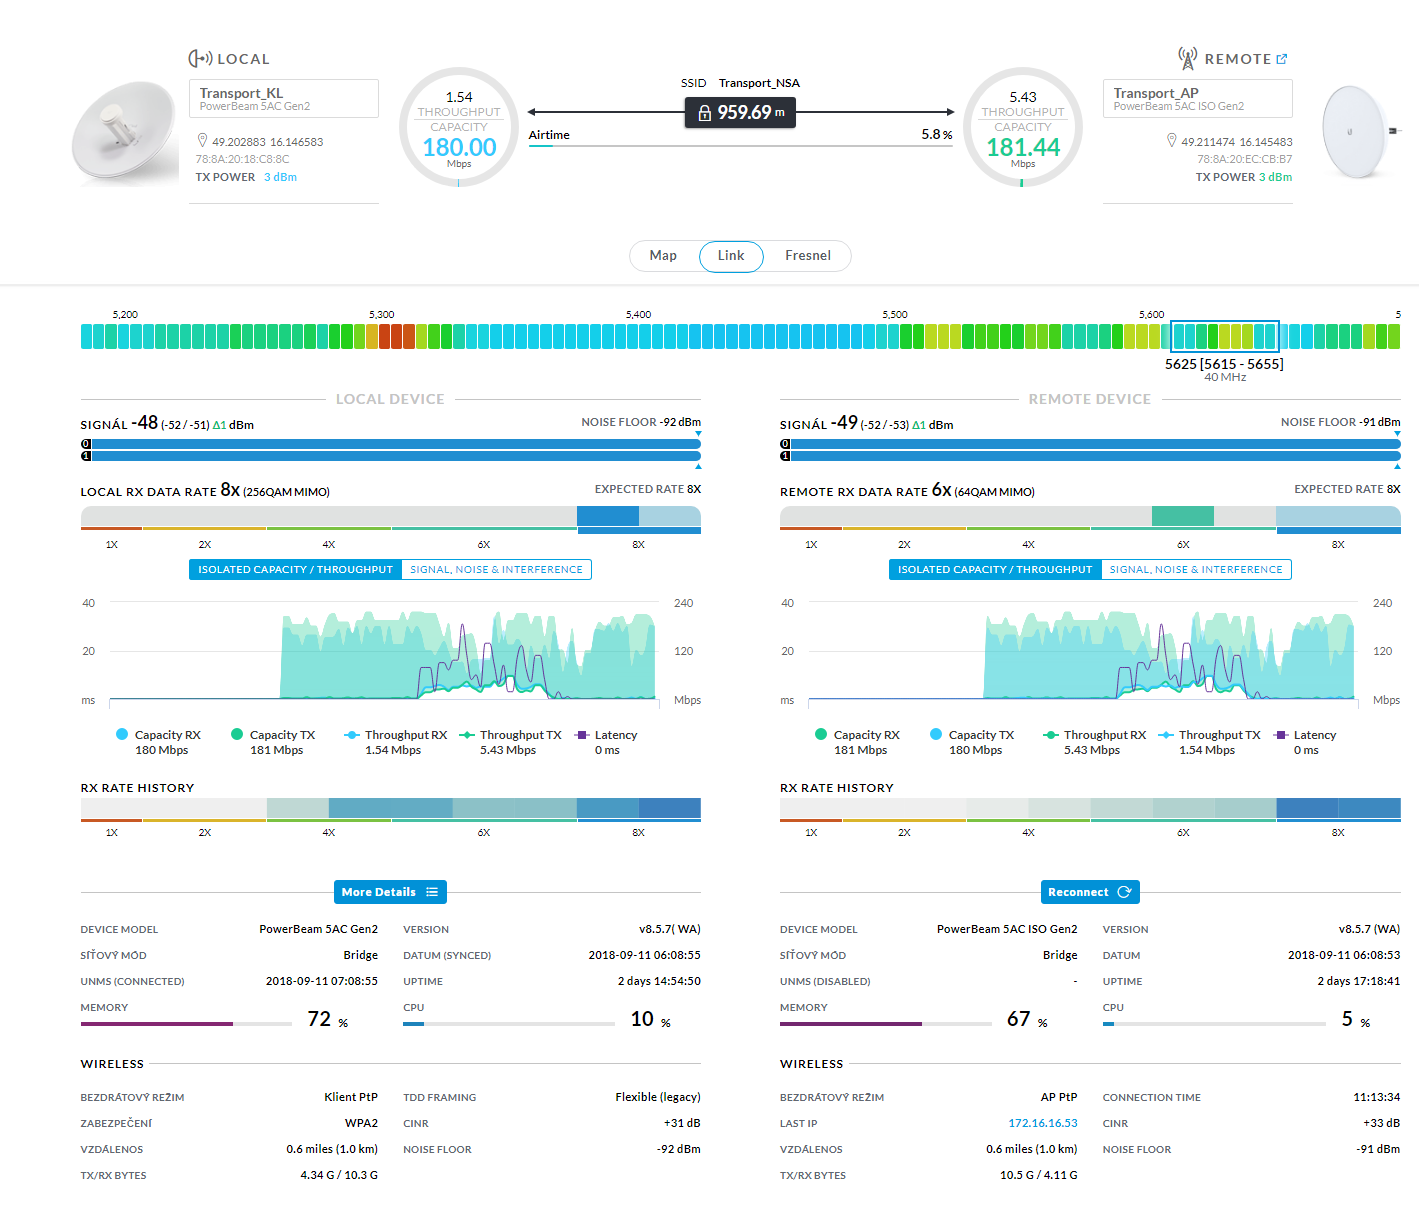The image size is (1419, 1215).
Task: Click remote TX power 3 dBm value
Action: [x=1275, y=177]
